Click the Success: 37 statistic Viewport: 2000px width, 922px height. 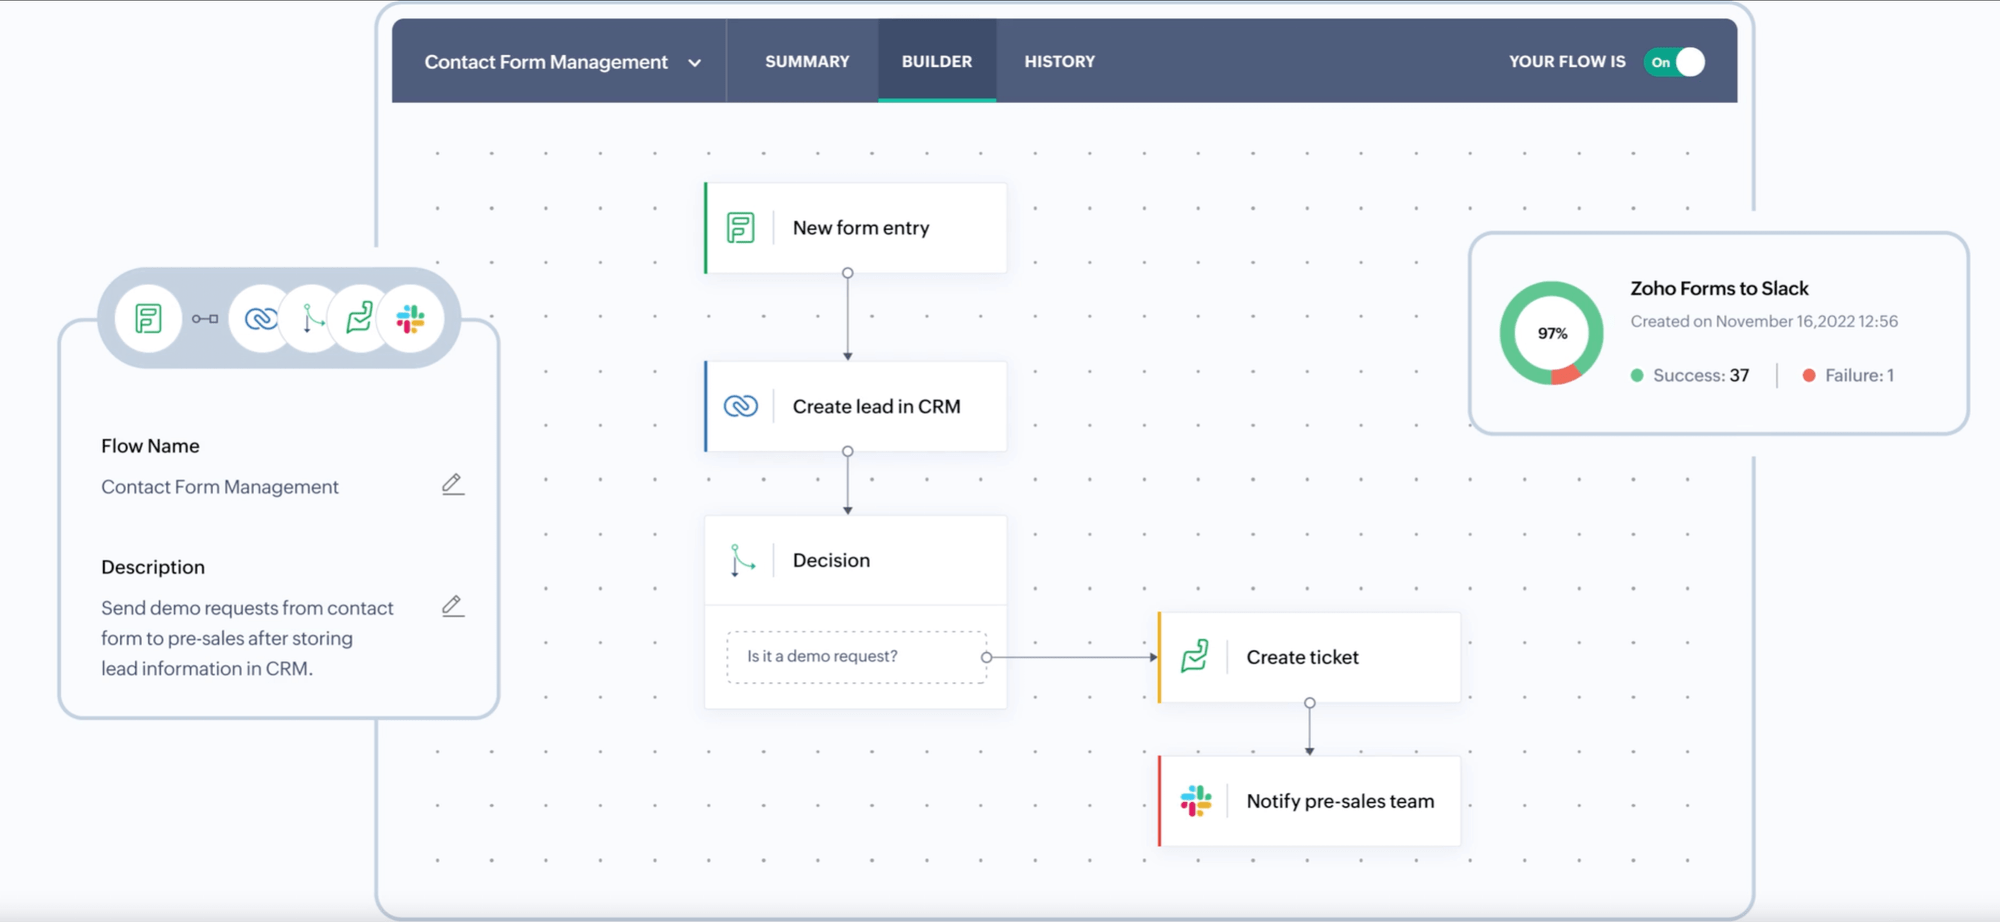[x=1690, y=375]
